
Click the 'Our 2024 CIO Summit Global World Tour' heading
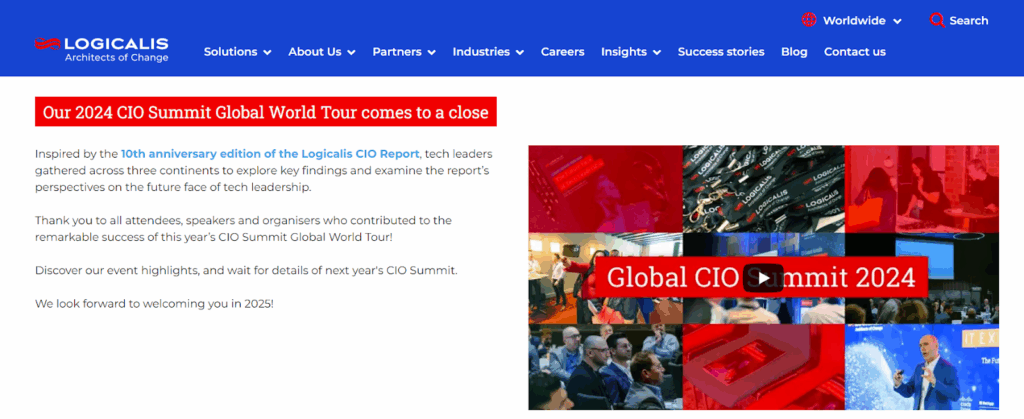coord(266,112)
